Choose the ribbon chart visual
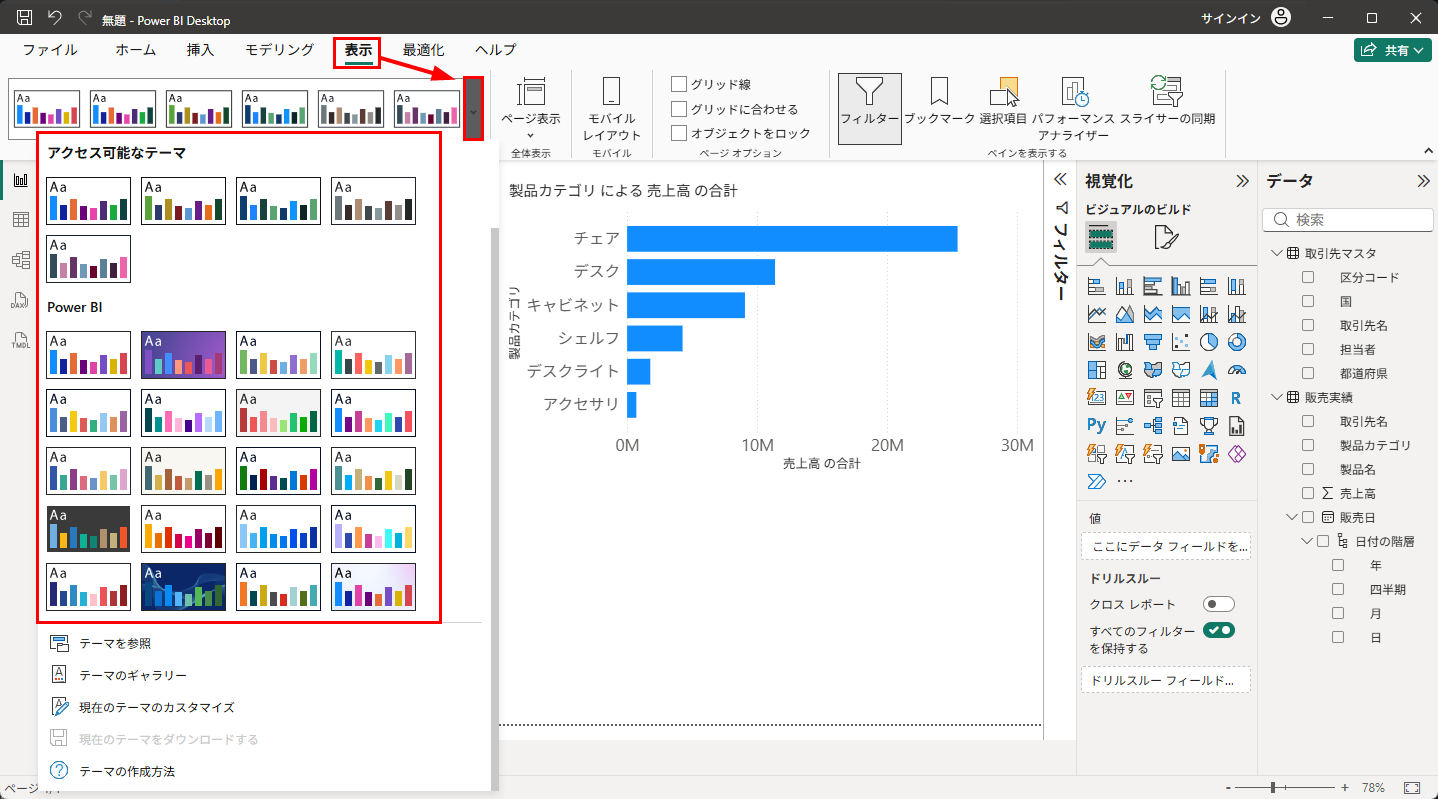Image resolution: width=1438 pixels, height=799 pixels. 1096,342
